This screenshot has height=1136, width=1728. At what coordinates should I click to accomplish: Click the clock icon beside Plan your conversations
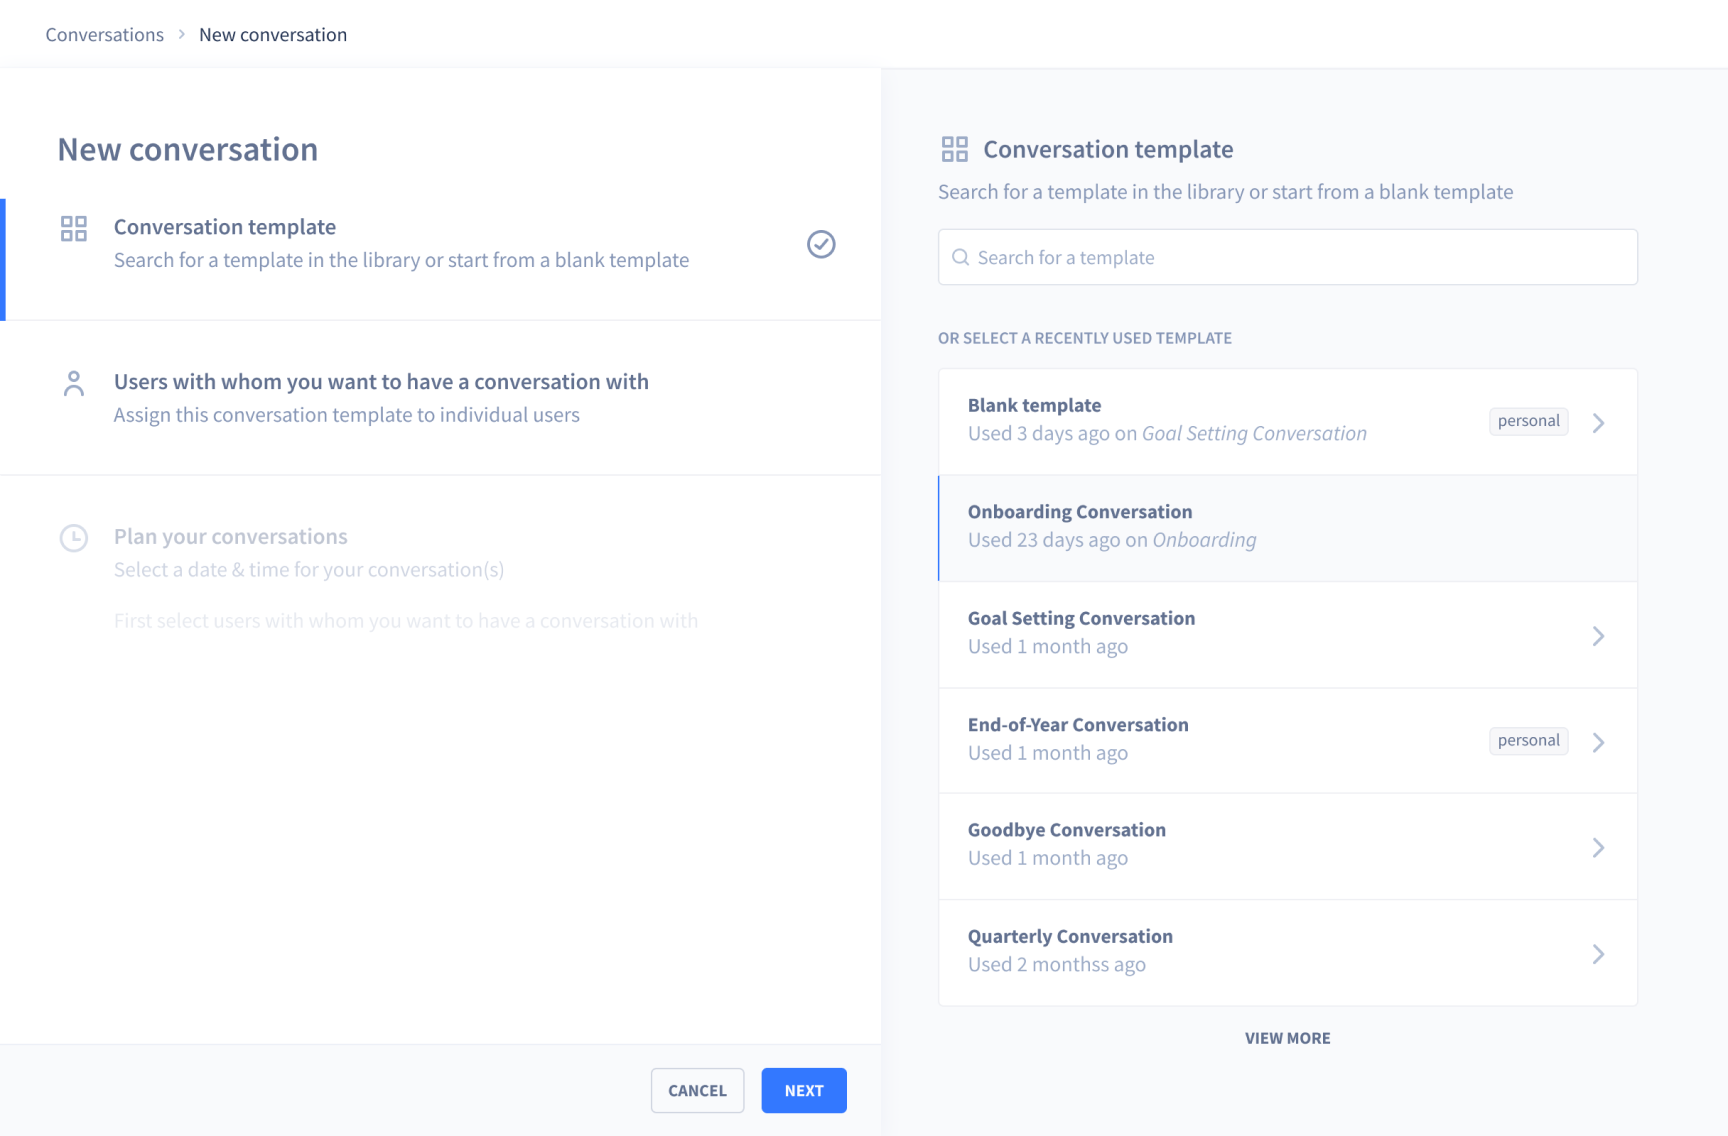[x=74, y=538]
